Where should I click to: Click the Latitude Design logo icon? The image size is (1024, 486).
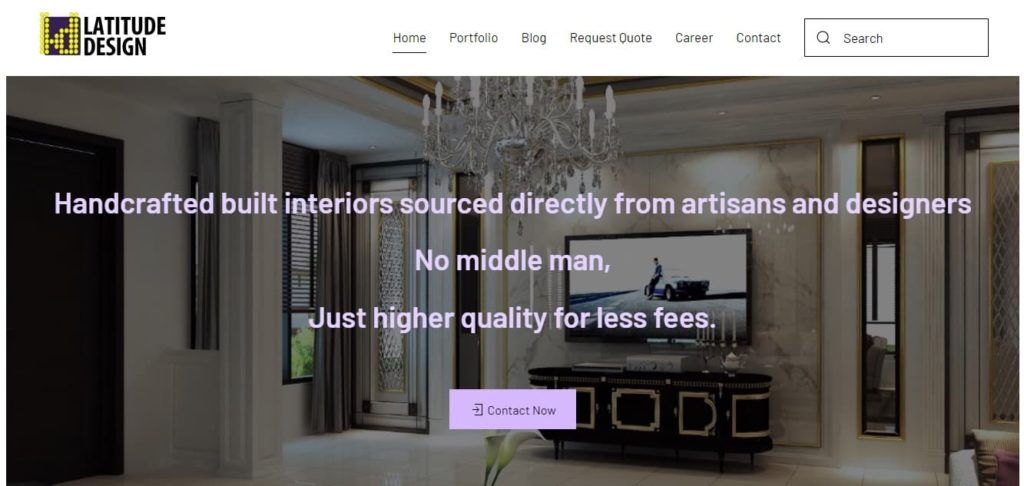coord(60,34)
